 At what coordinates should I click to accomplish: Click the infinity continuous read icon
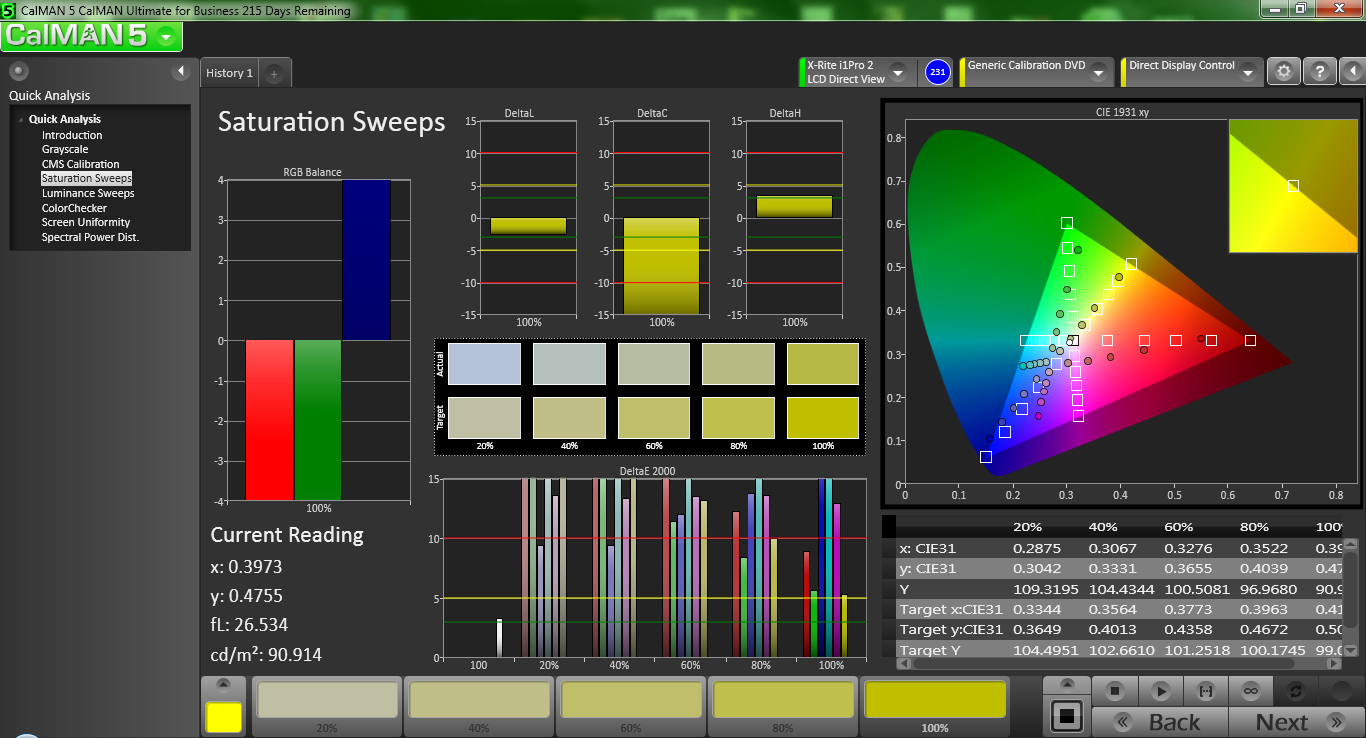tap(1250, 691)
